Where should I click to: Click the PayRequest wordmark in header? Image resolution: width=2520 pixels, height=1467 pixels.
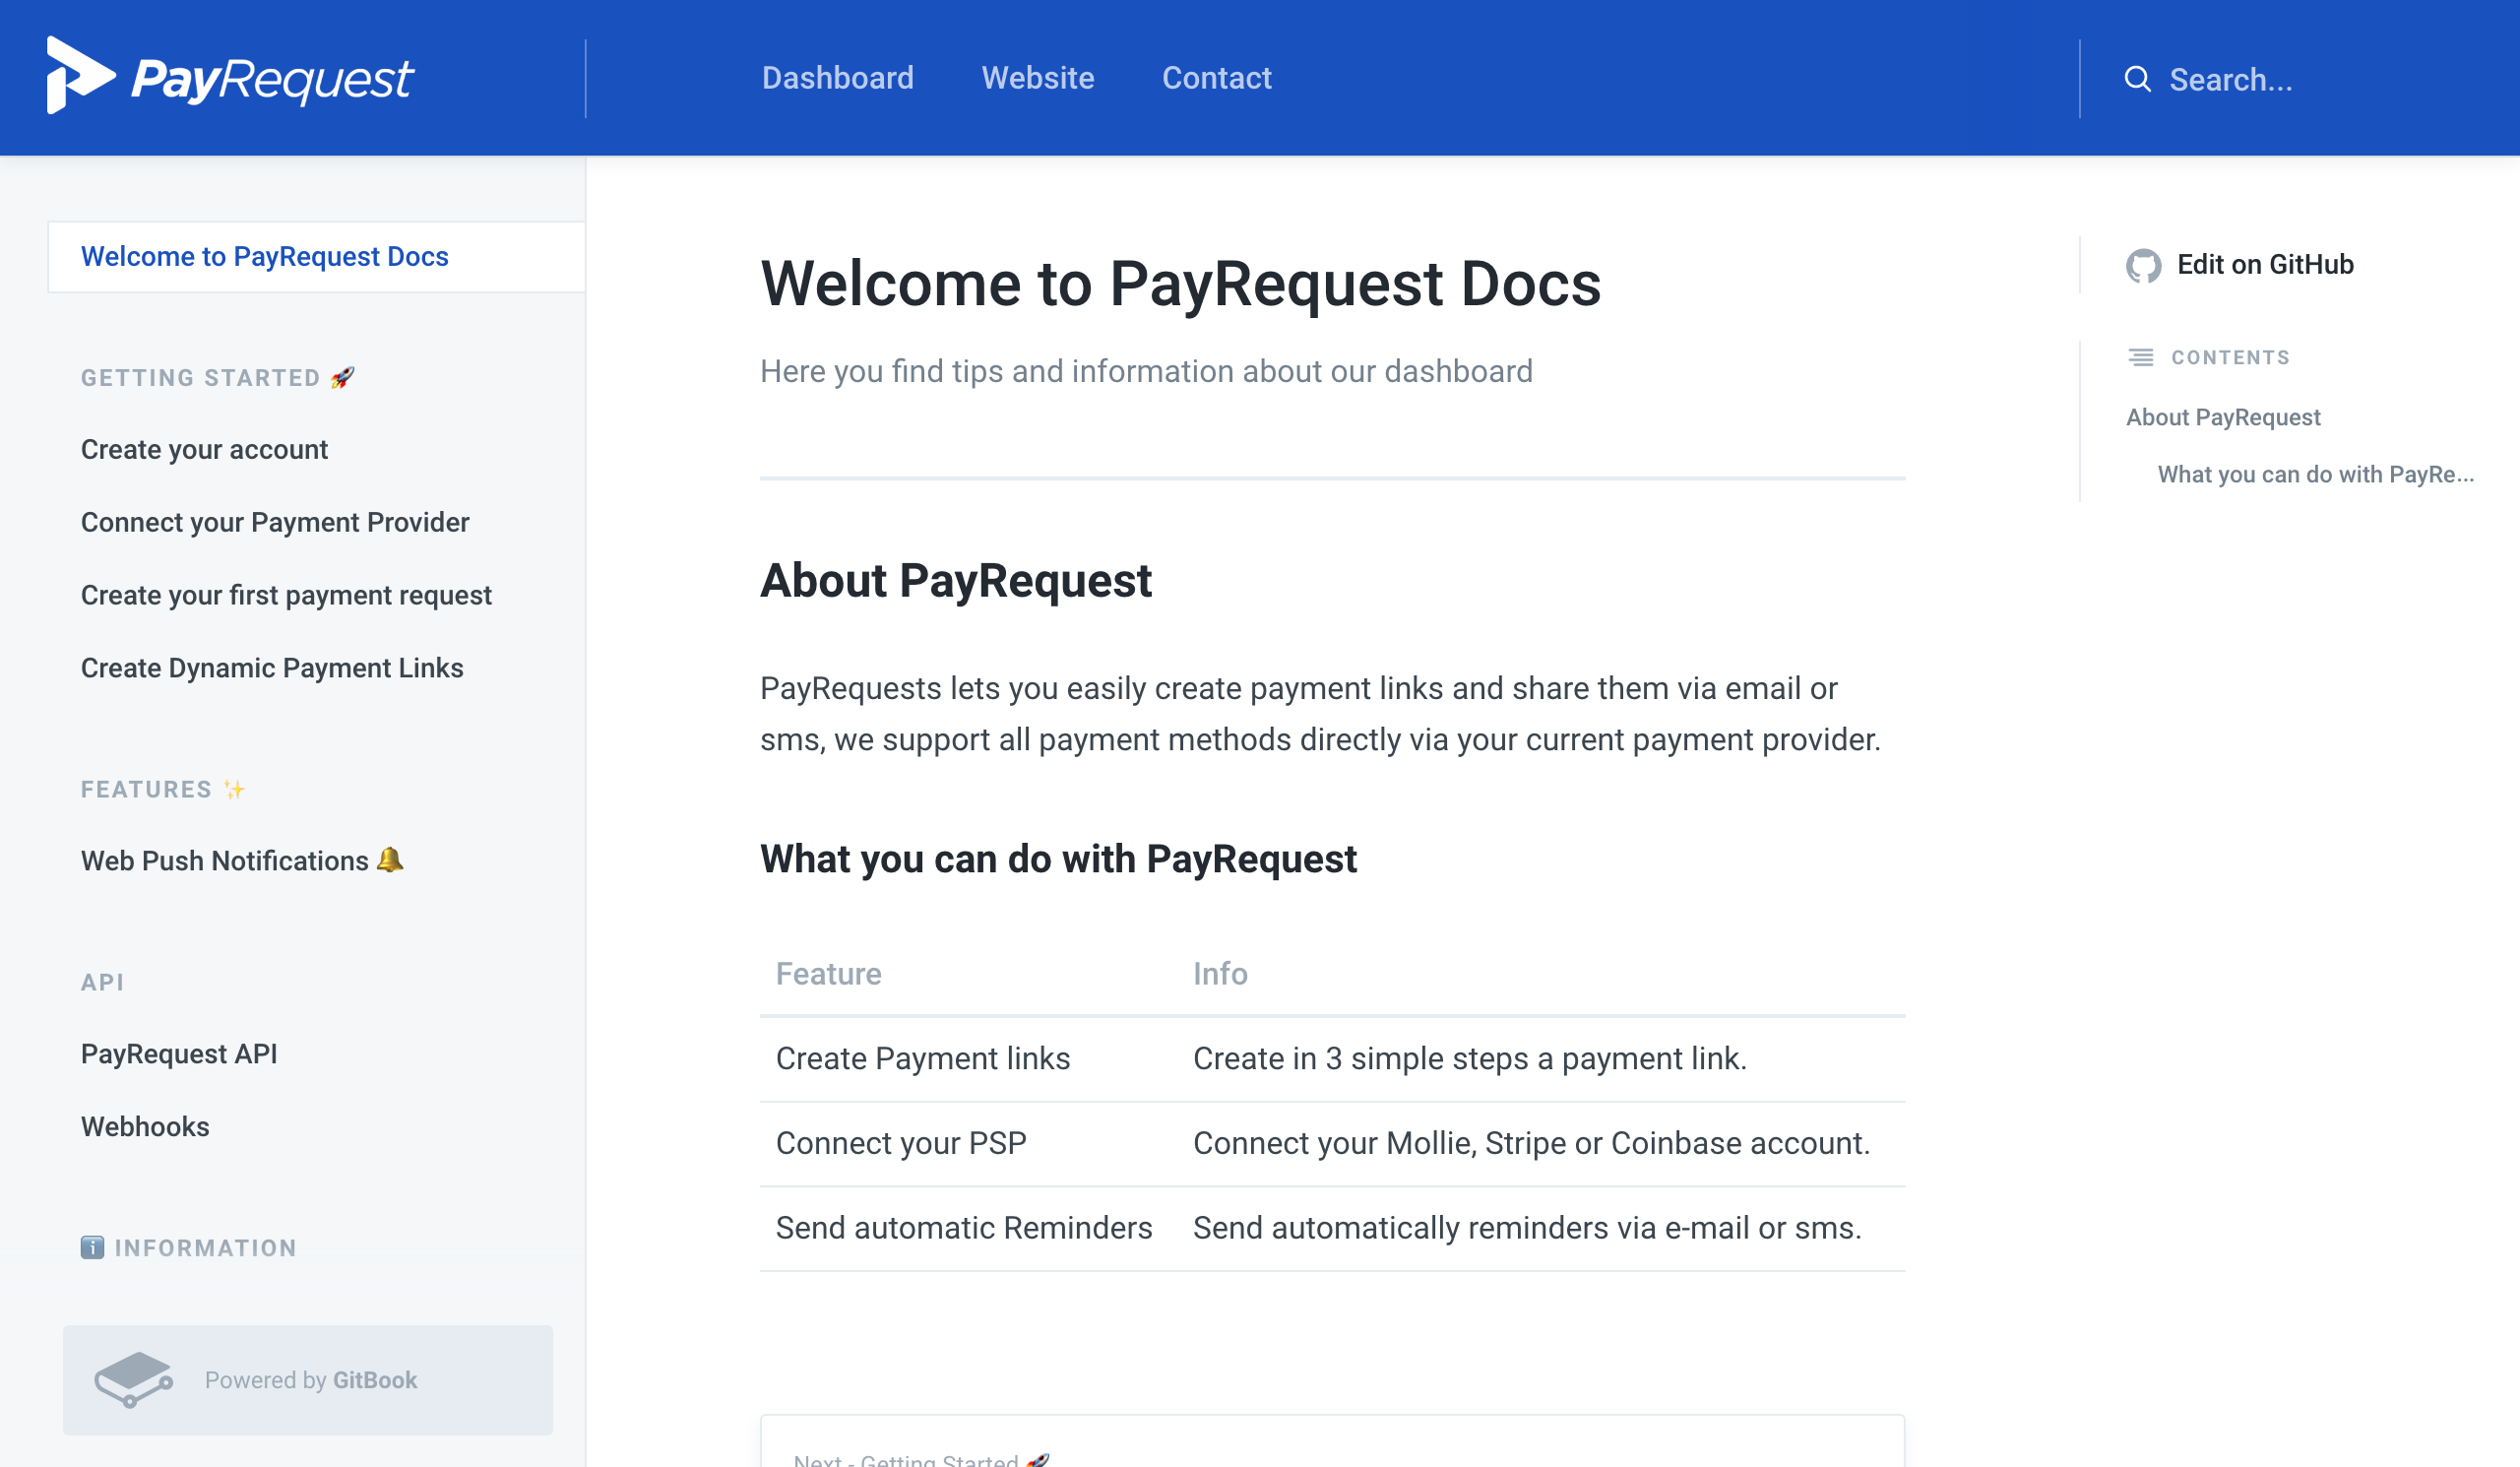point(272,79)
